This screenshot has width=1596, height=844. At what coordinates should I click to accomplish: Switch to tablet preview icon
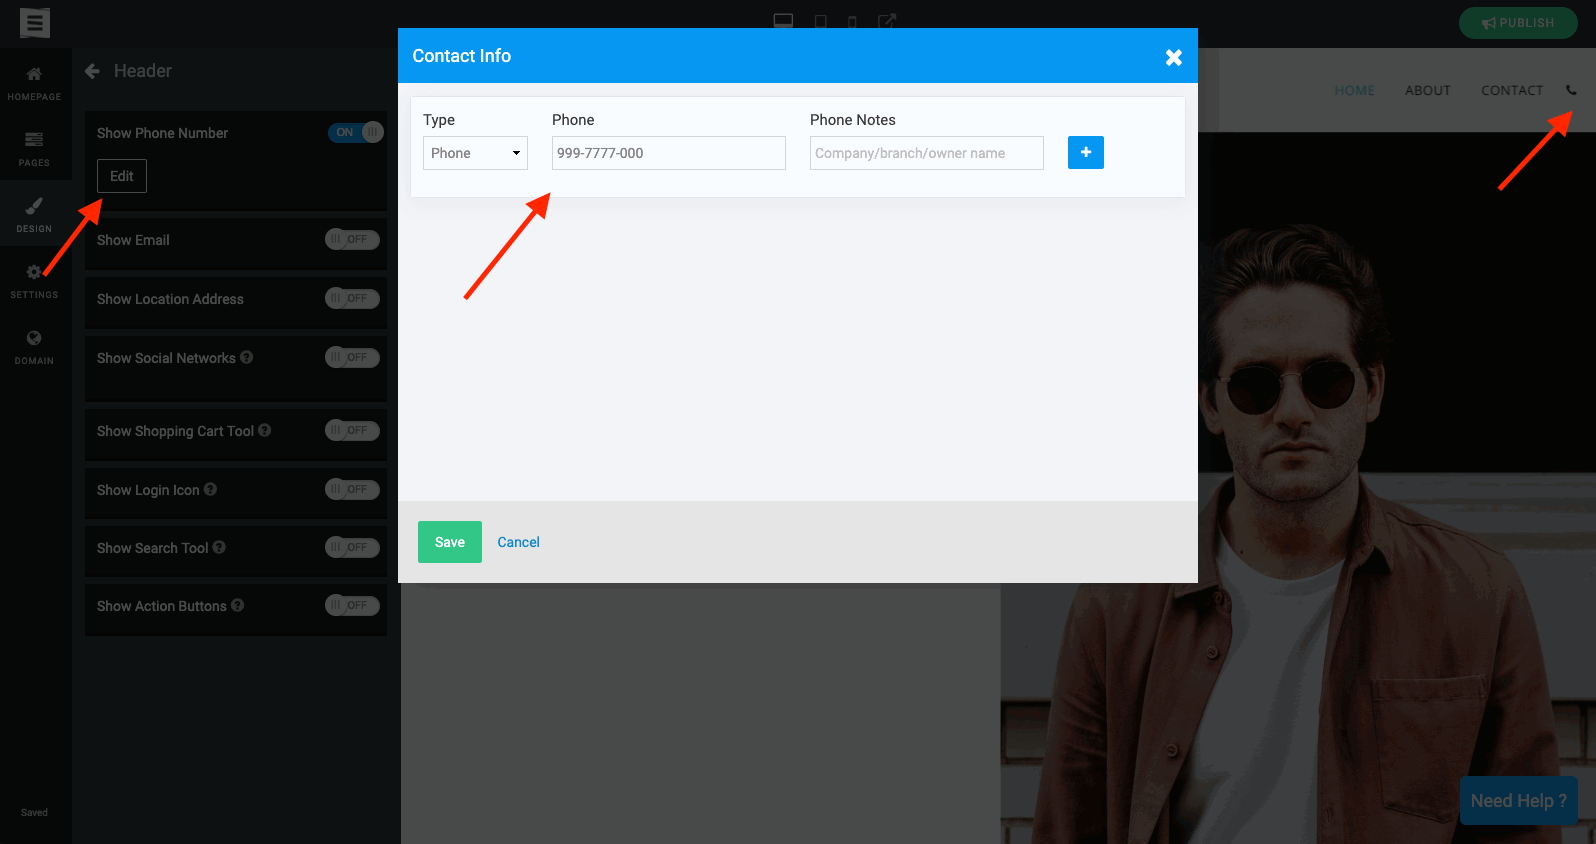point(820,21)
